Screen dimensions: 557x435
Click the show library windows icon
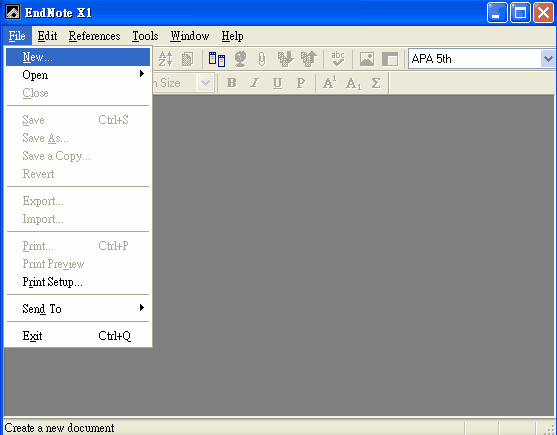tap(217, 59)
